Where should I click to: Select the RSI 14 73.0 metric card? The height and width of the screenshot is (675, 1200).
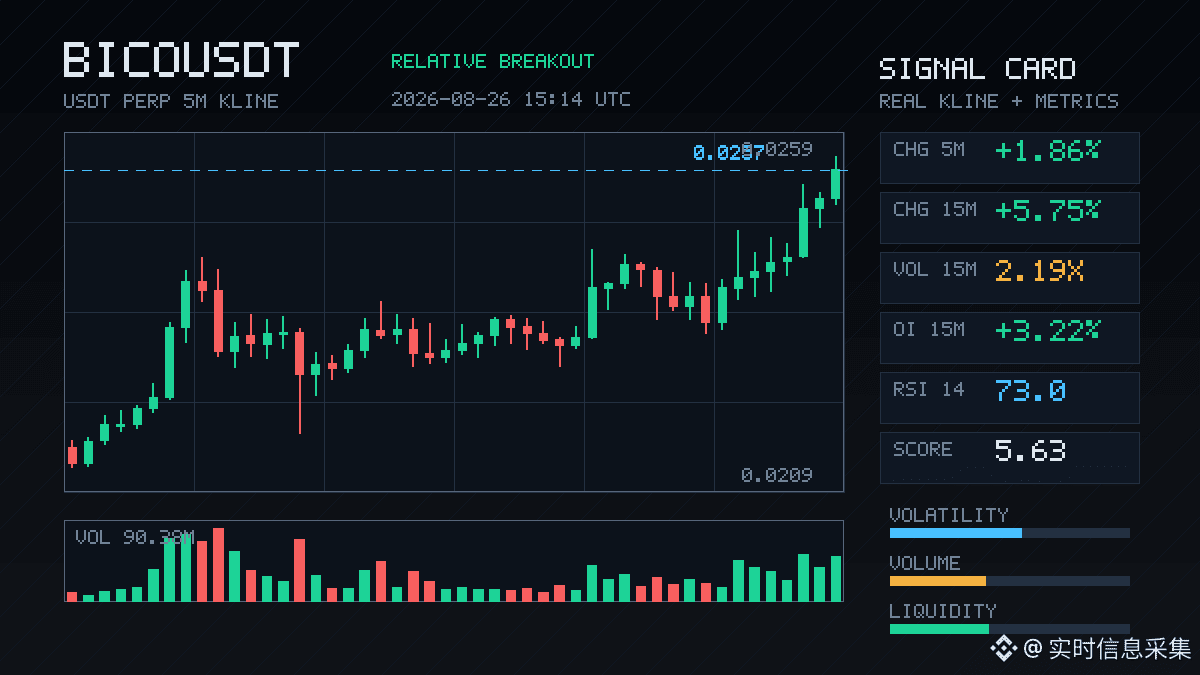click(x=1009, y=397)
